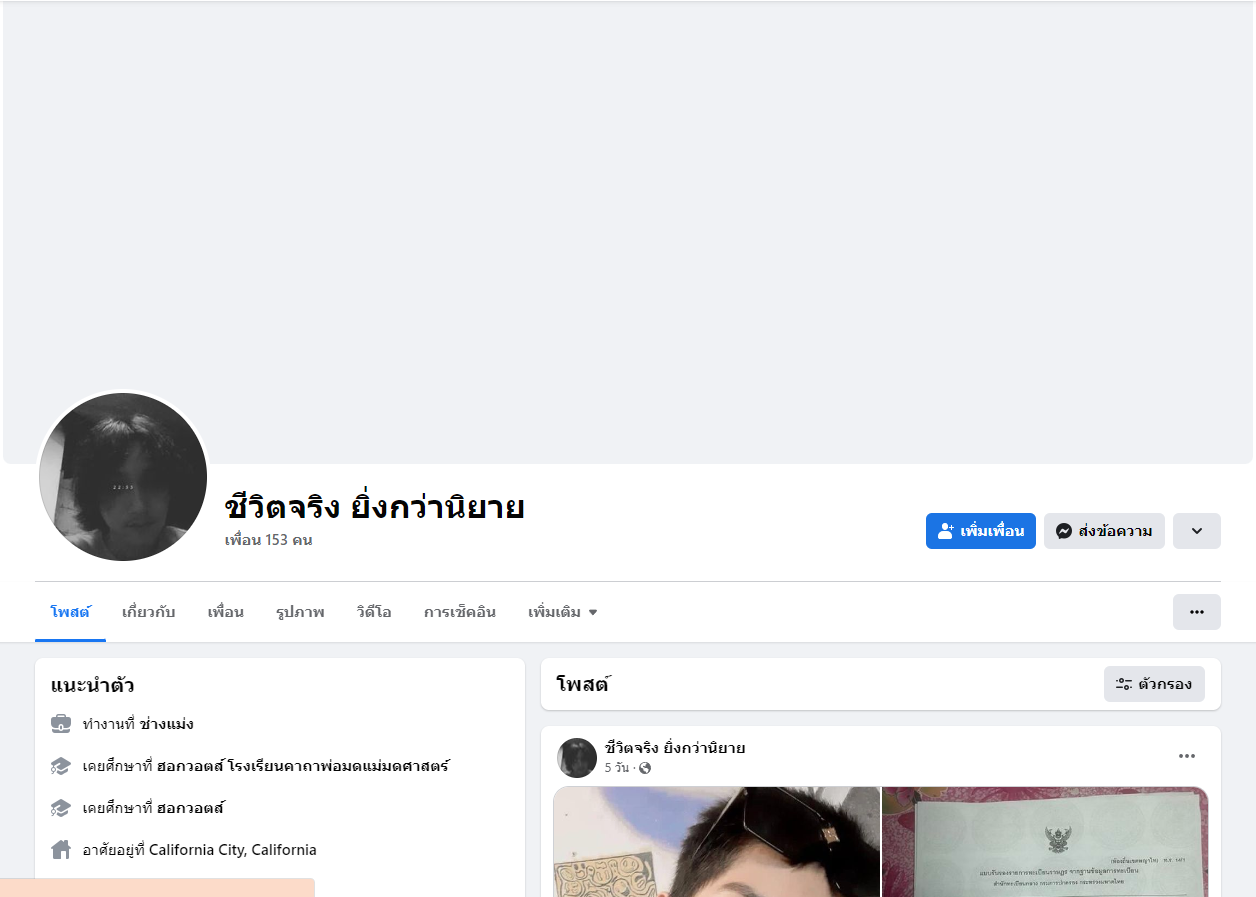Expand the chevron dropdown beside ส่งข้อความ
The height and width of the screenshot is (897, 1256).
pyautogui.click(x=1197, y=531)
